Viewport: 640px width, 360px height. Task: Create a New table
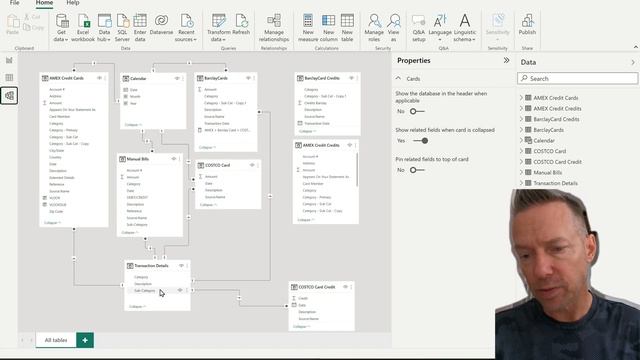347,27
